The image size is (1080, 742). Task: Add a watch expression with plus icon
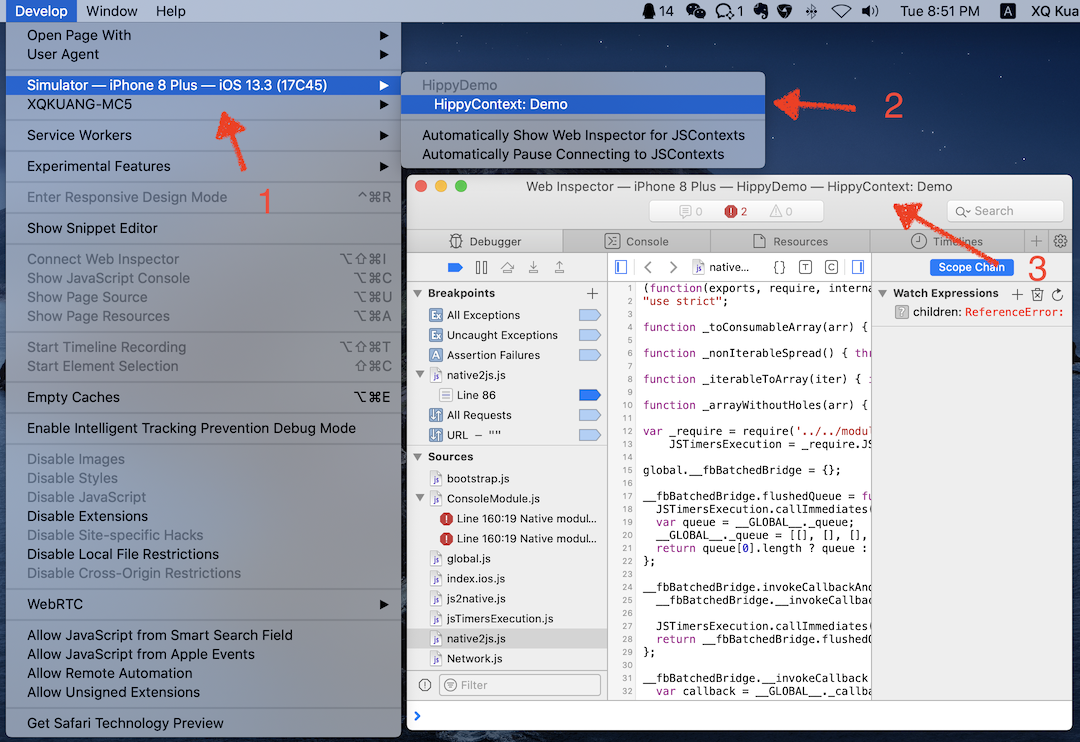tap(1017, 294)
